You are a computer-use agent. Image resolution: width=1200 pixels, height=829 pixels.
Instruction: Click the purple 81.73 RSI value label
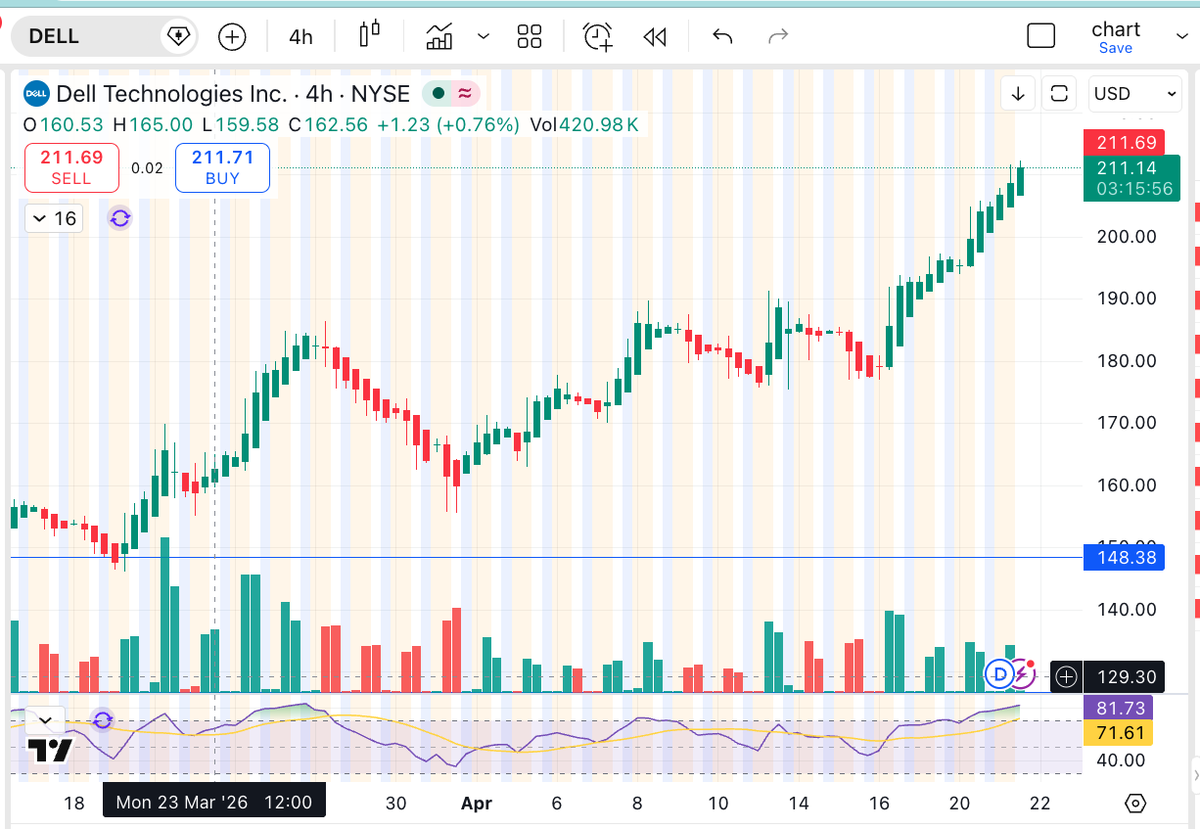coord(1119,708)
